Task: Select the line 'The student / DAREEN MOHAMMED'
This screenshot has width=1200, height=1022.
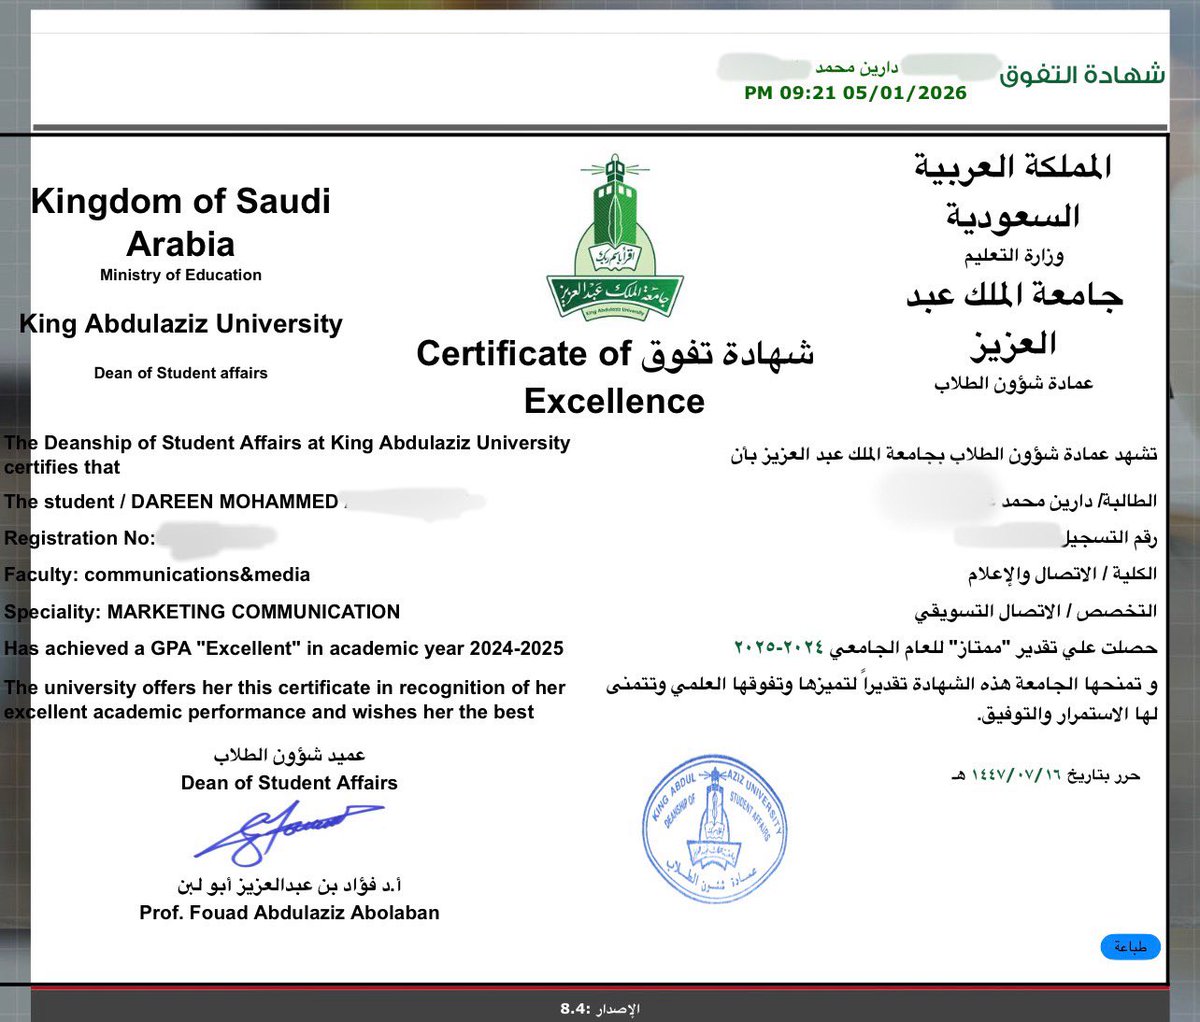Action: 171,502
